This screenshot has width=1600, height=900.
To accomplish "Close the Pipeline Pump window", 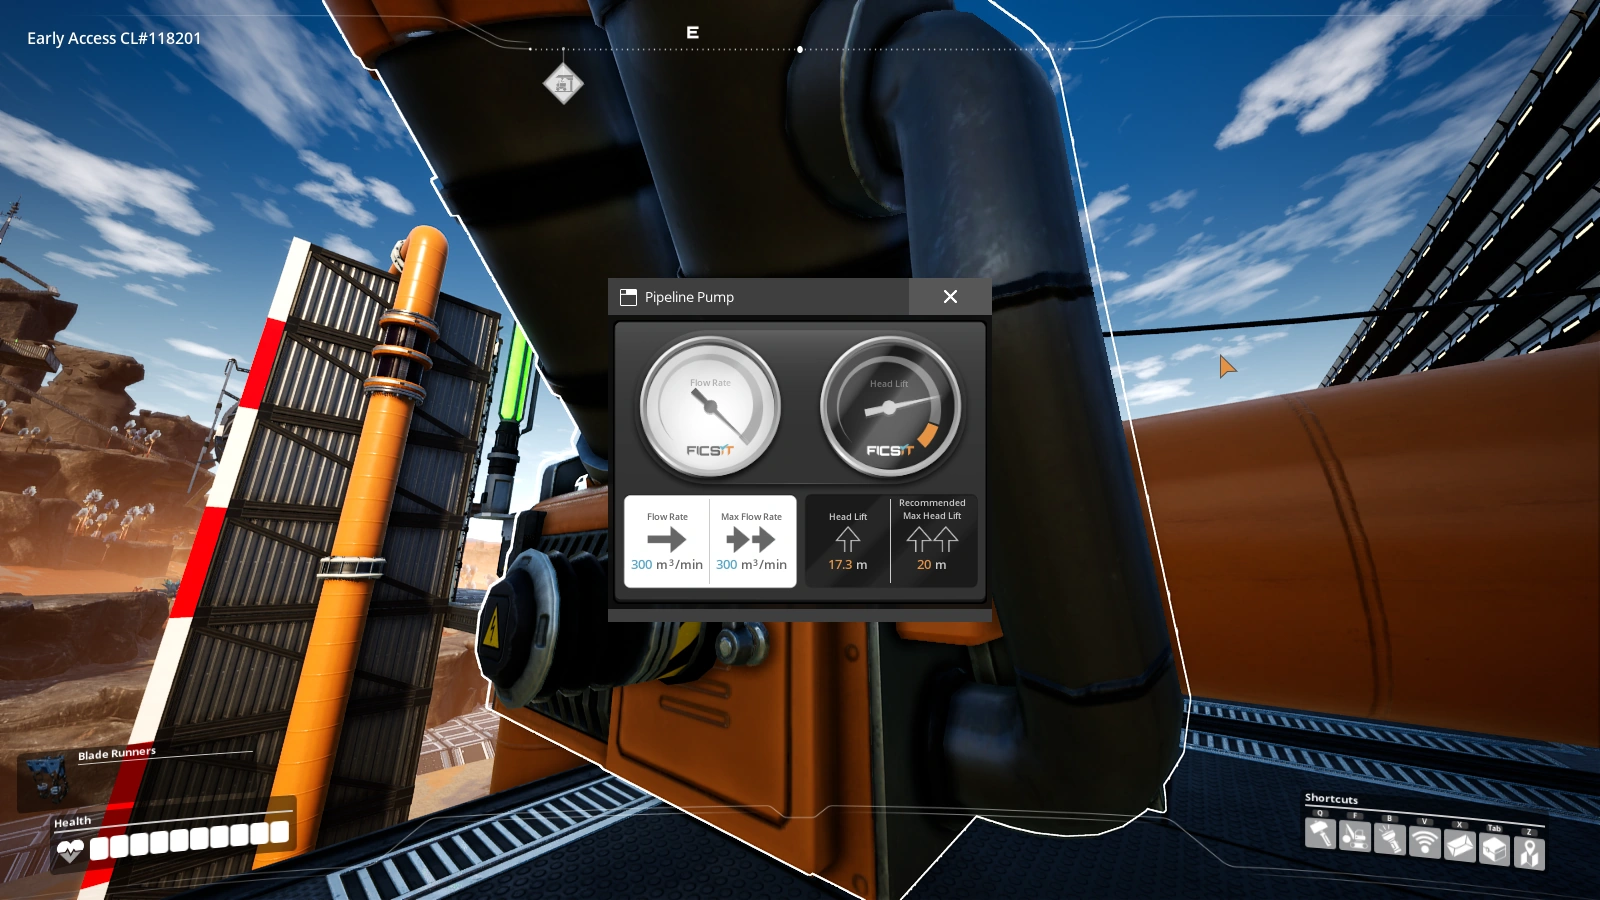I will [x=950, y=297].
